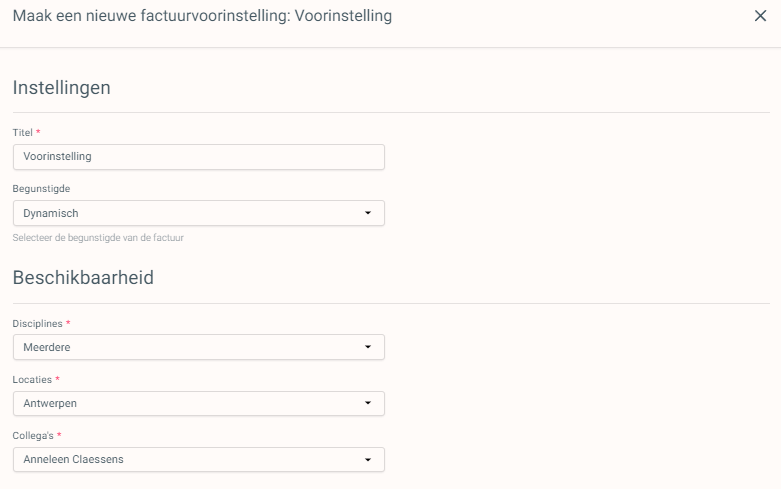Close the factuurvoorinstelling dialog with the X icon
781x489 pixels.
(760, 16)
